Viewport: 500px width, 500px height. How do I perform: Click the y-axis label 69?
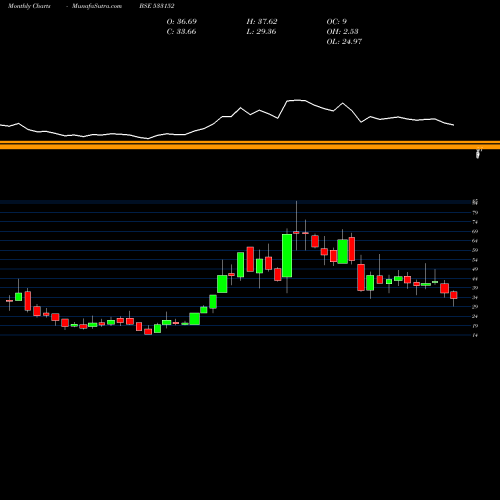click(475, 231)
